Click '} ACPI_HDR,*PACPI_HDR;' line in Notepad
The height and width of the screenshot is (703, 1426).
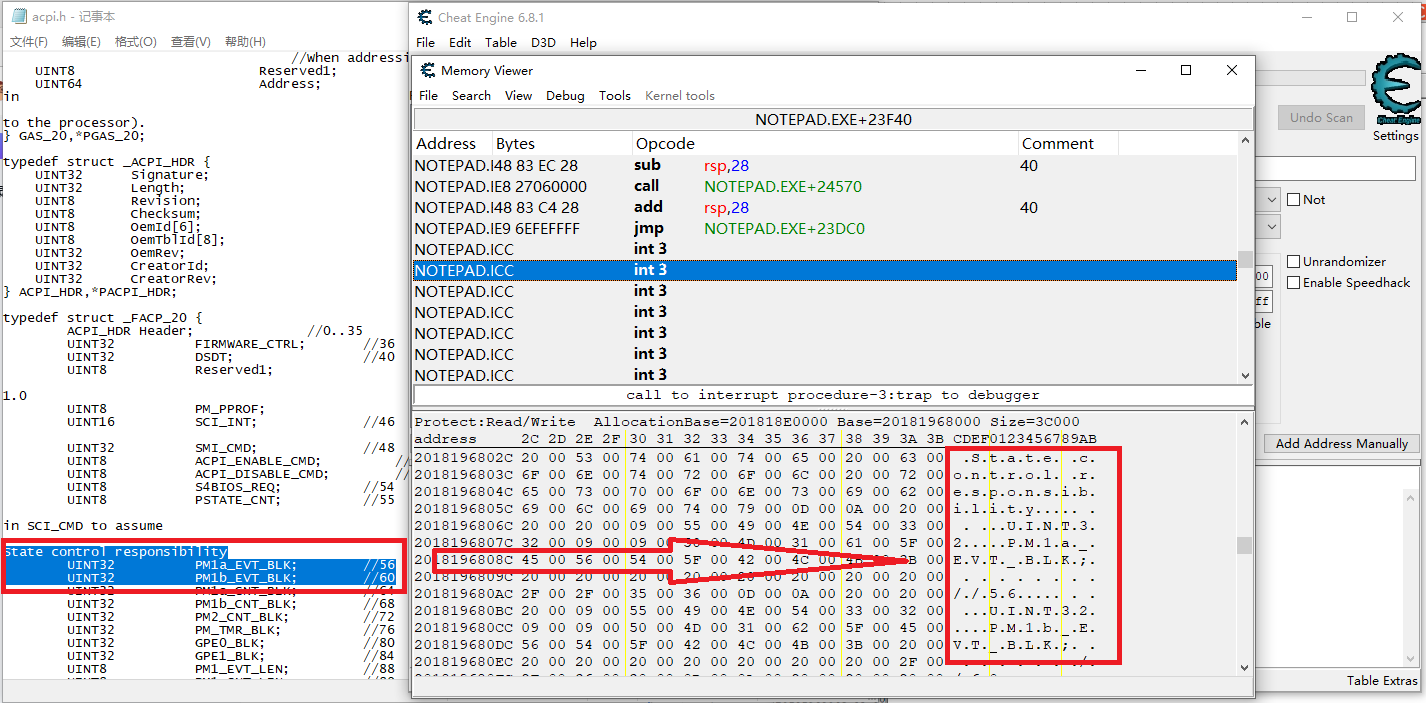[90, 291]
